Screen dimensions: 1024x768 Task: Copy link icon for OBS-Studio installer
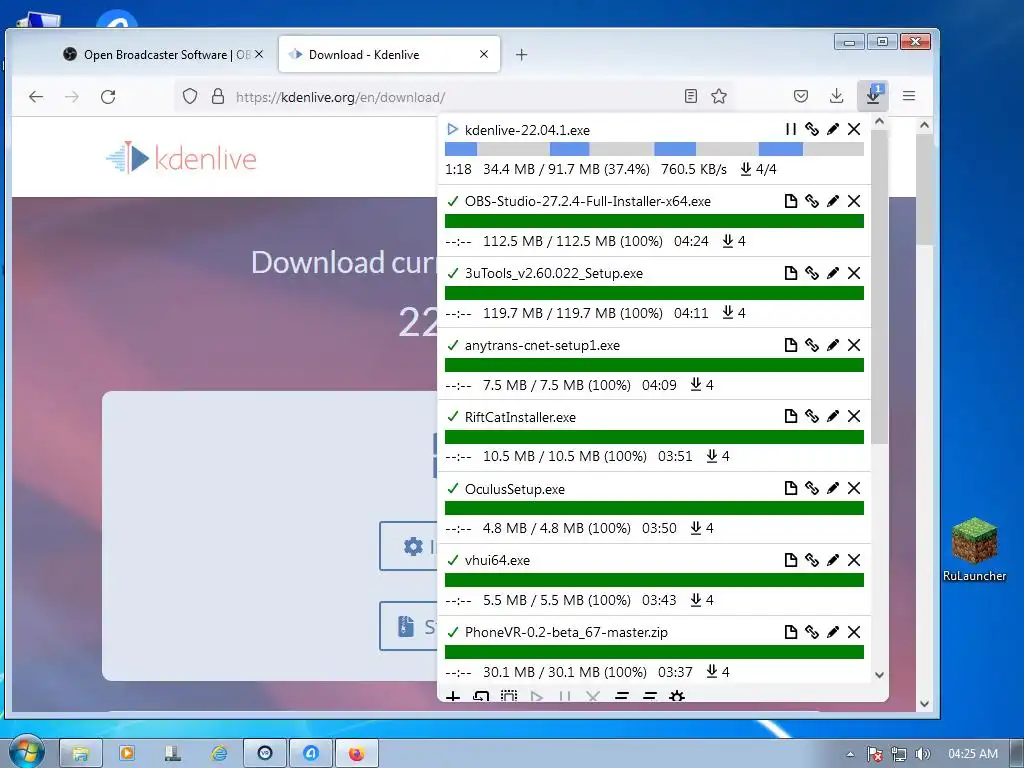click(812, 201)
